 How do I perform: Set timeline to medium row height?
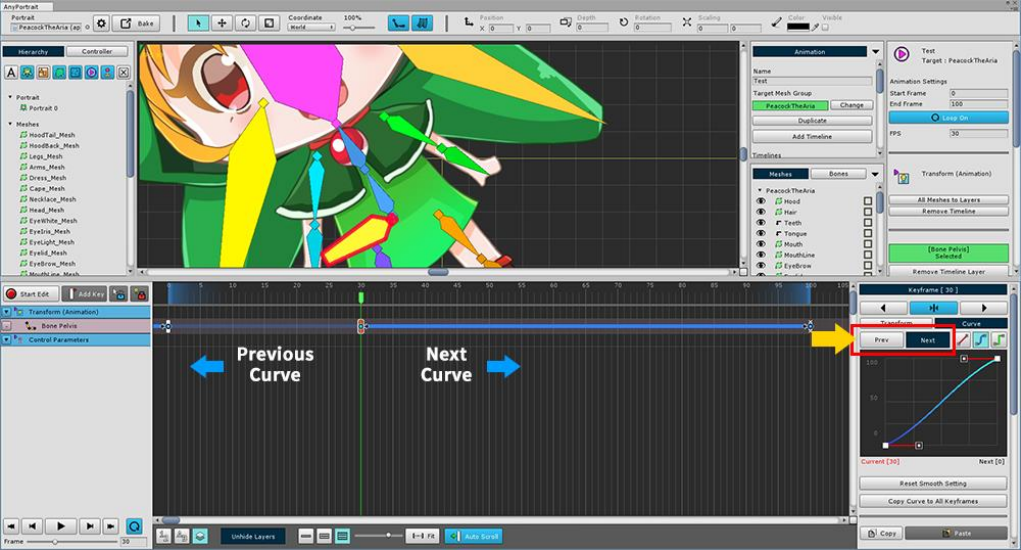(324, 536)
